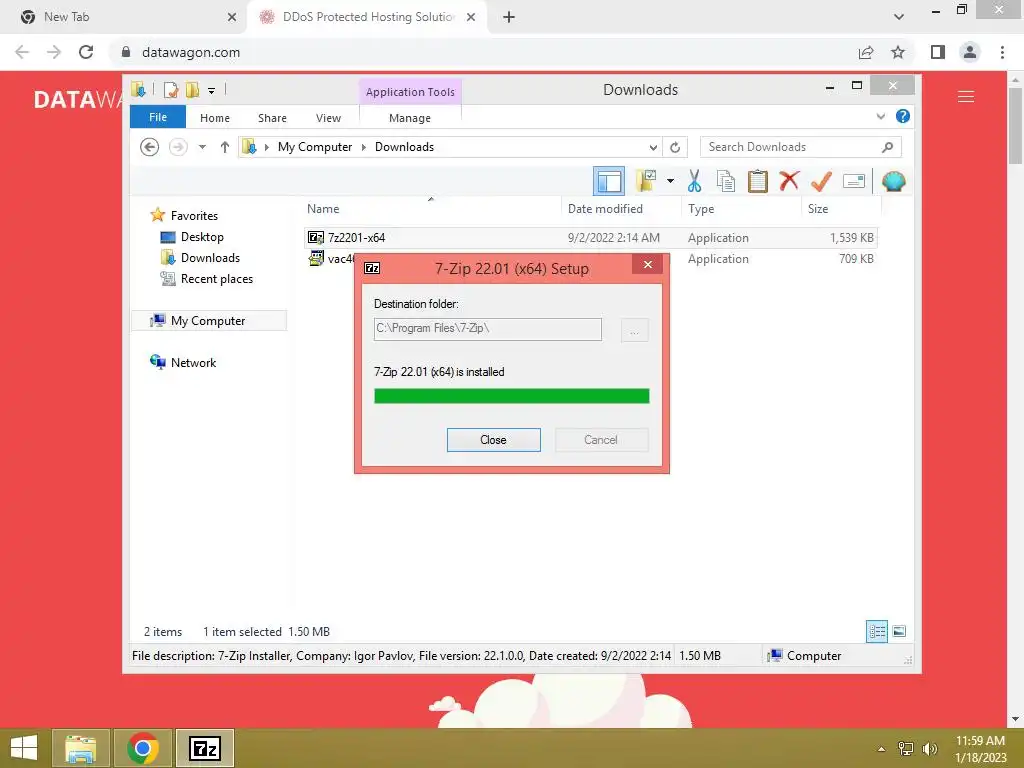
Task: Open the Chrome three-dot menu
Action: (1002, 52)
